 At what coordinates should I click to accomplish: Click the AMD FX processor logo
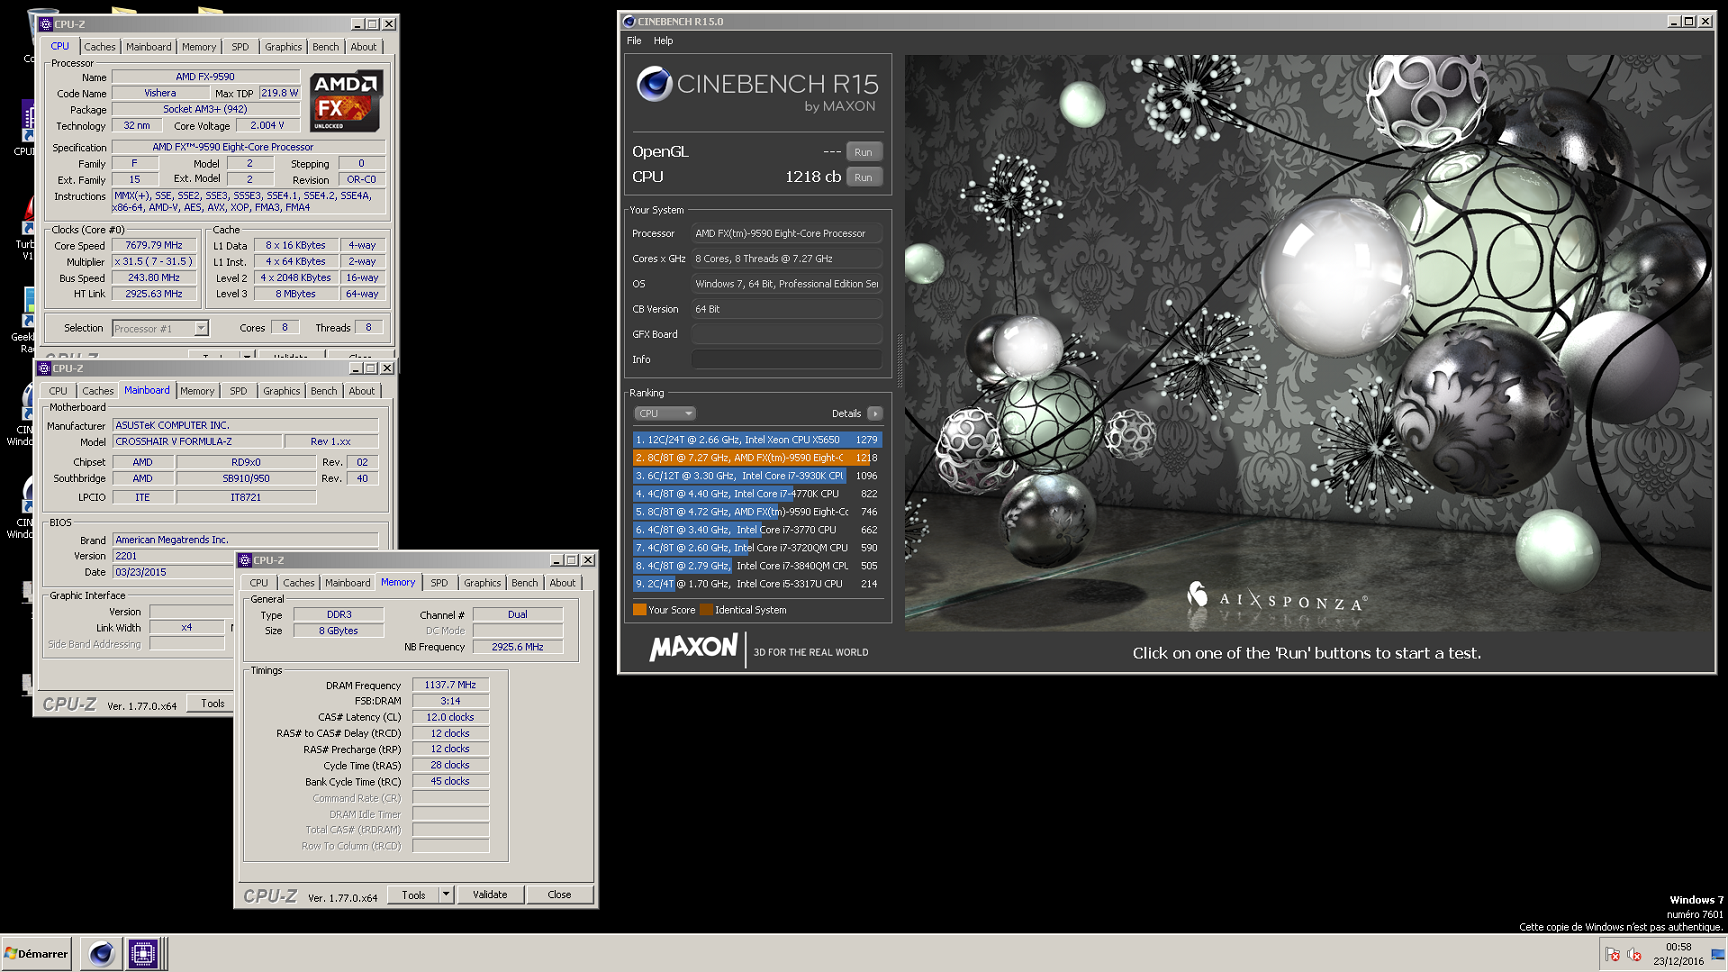click(345, 101)
